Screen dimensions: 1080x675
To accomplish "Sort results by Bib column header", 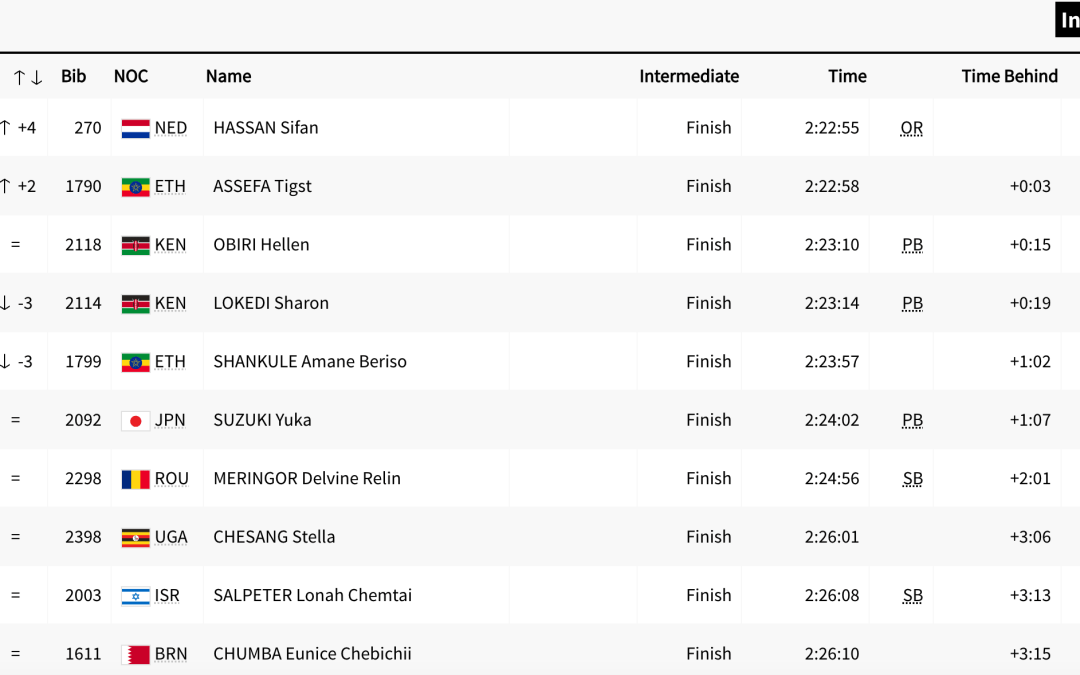I will coord(74,76).
